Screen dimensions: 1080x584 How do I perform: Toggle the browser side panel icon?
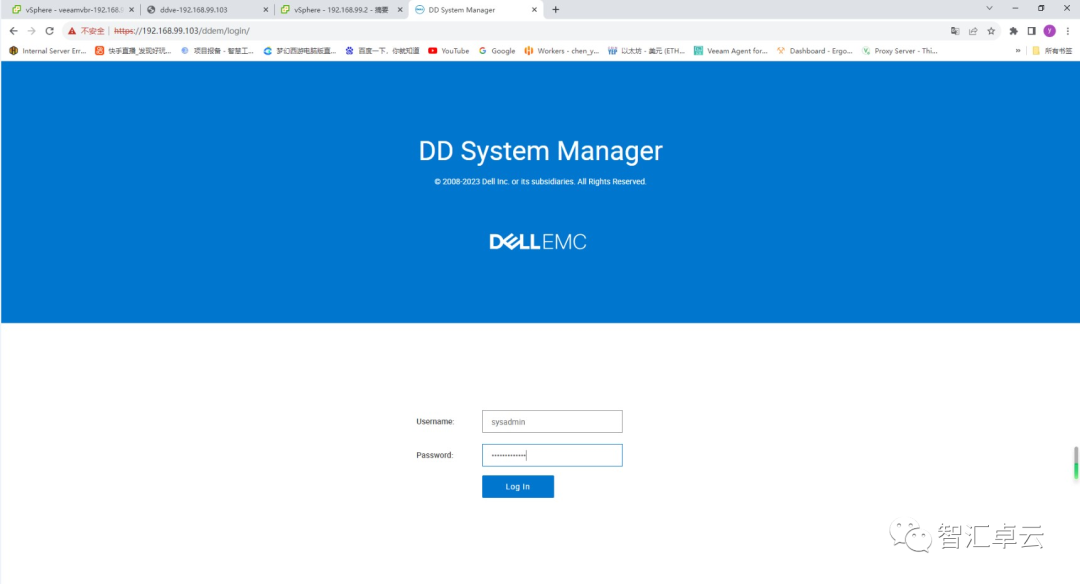[x=1031, y=31]
